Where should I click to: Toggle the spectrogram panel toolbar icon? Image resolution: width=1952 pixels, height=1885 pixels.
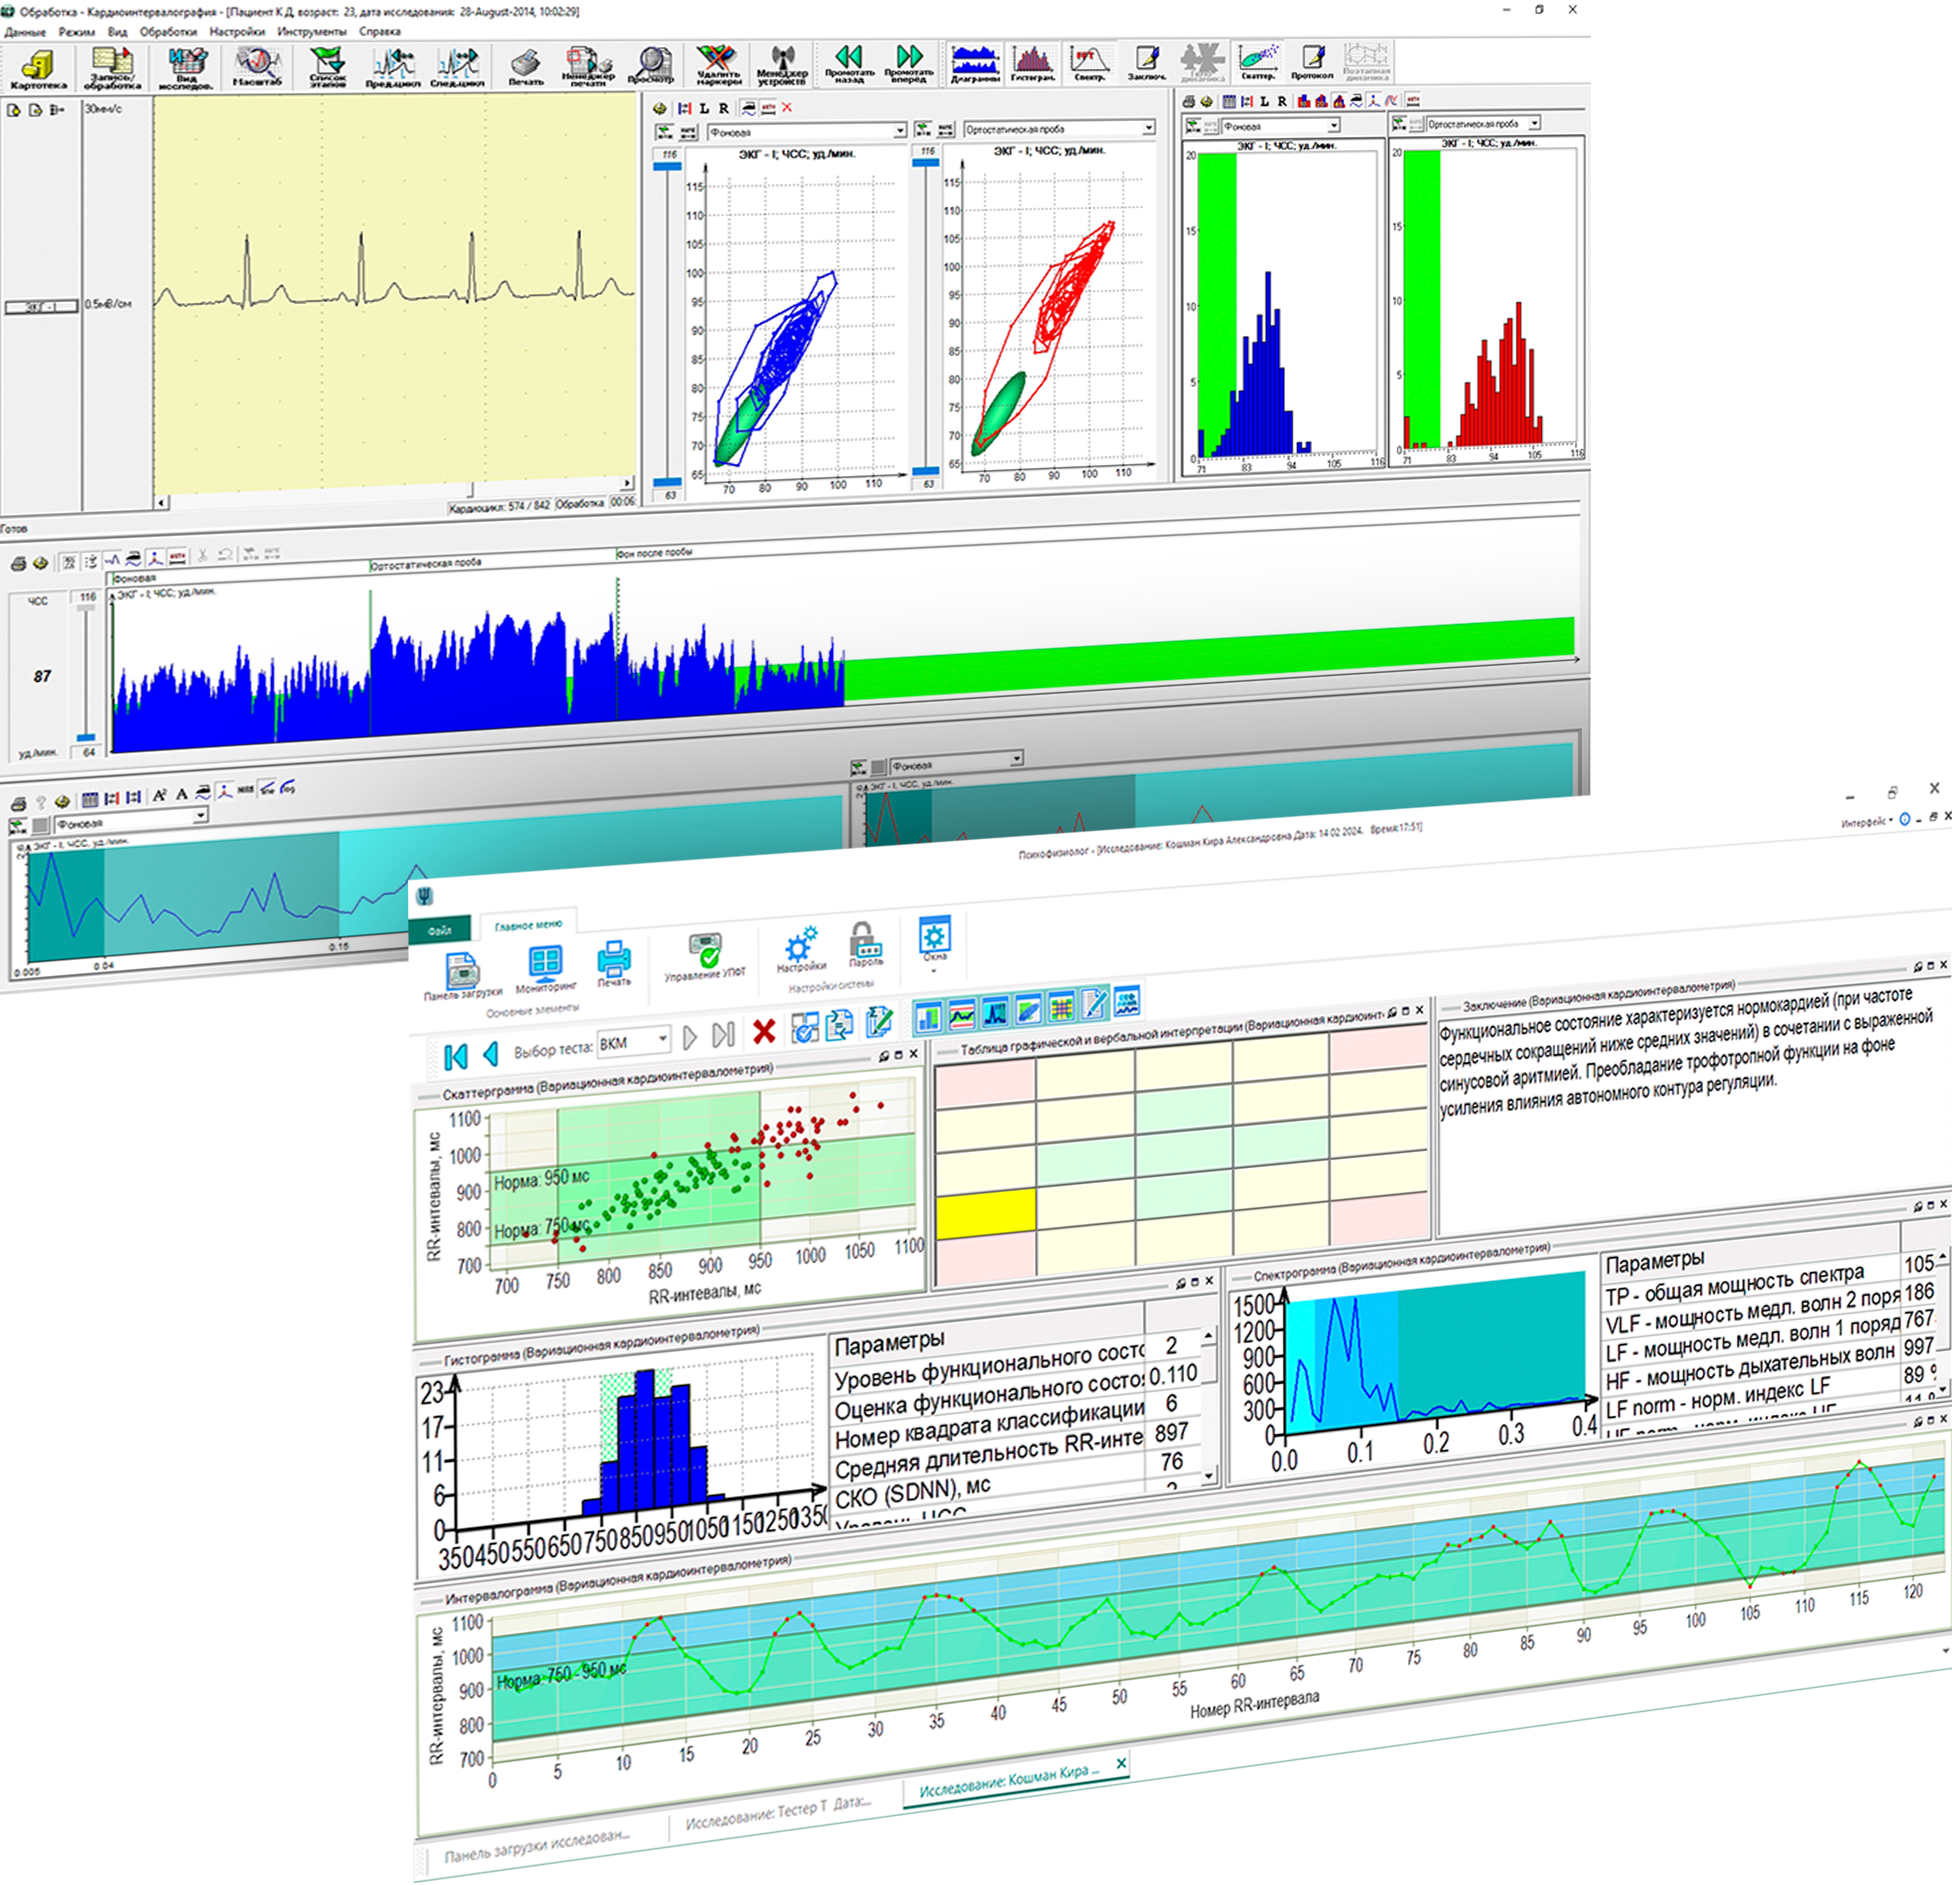[x=994, y=1013]
